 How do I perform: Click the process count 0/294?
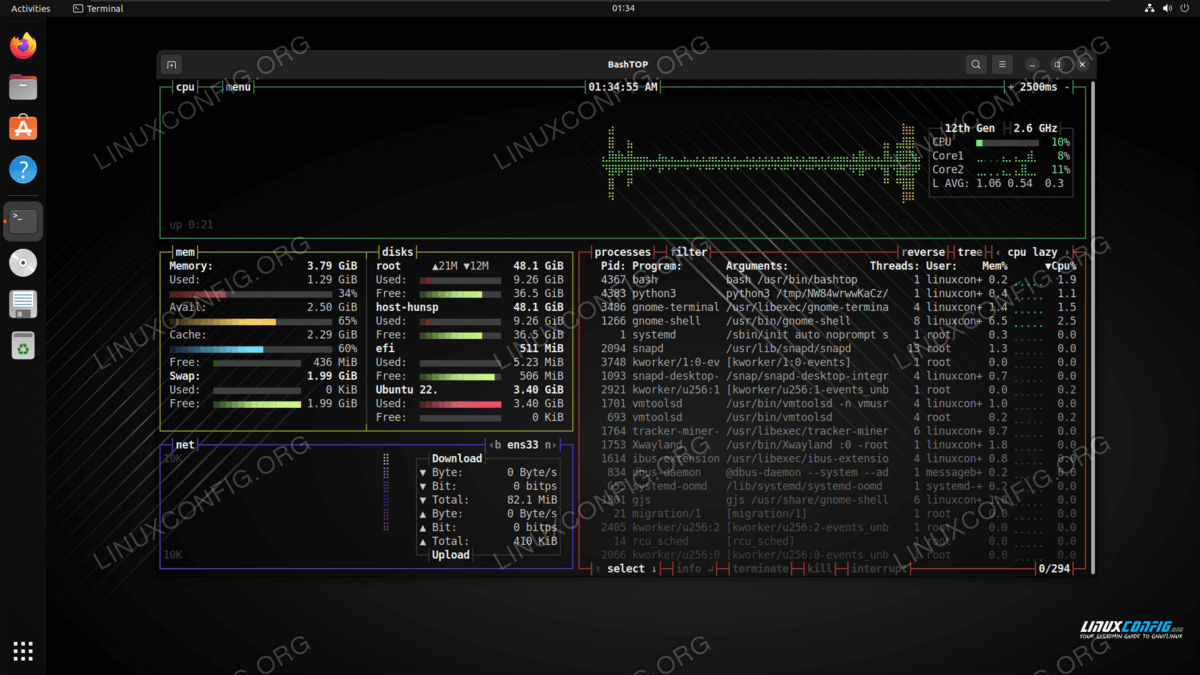coord(1054,569)
